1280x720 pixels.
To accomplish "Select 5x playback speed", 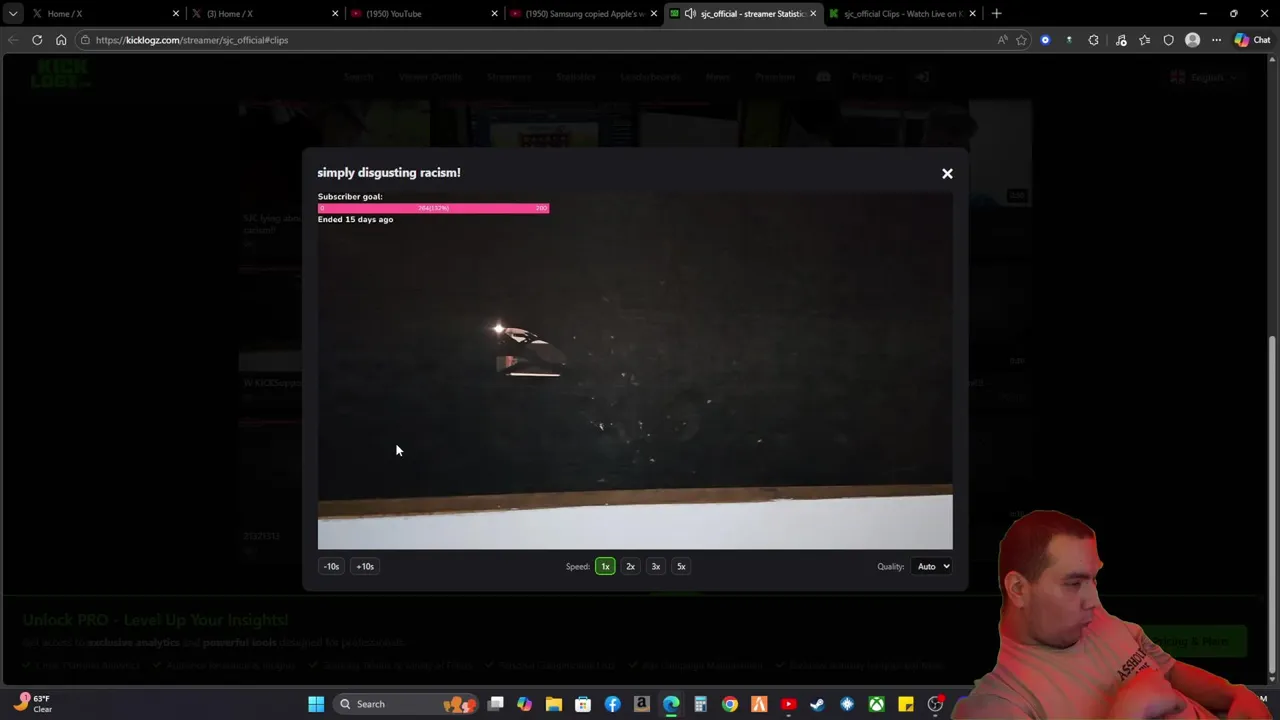I will coord(681,566).
